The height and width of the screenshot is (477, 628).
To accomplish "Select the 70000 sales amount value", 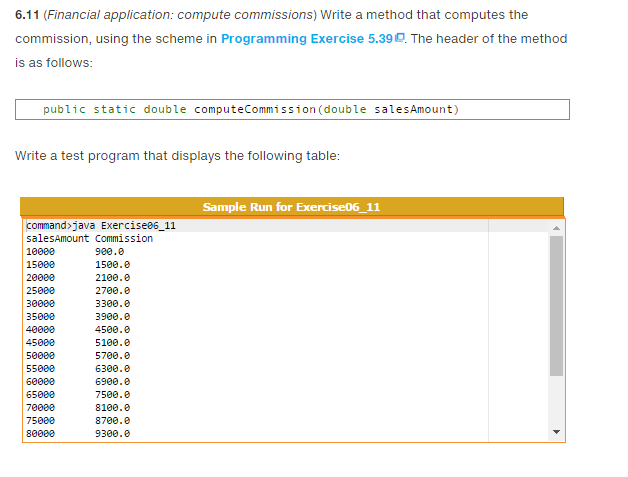I will (x=40, y=408).
